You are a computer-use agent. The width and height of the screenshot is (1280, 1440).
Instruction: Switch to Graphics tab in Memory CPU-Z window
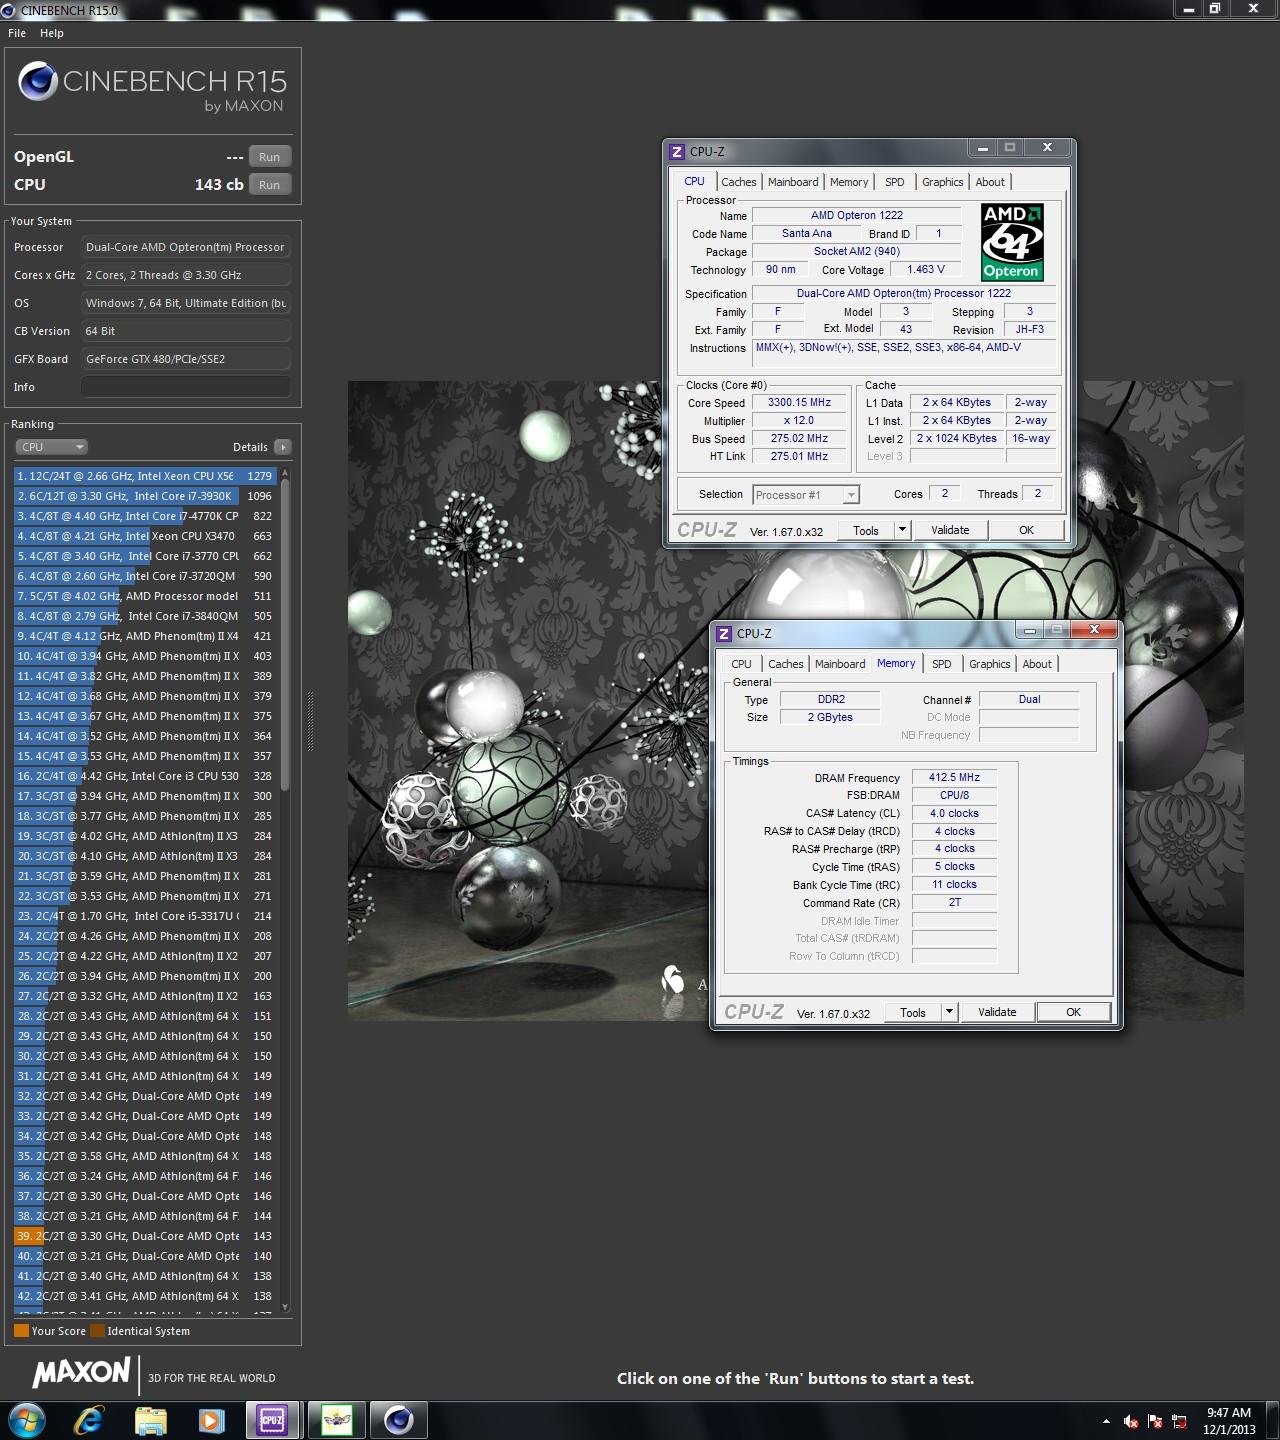pos(989,664)
